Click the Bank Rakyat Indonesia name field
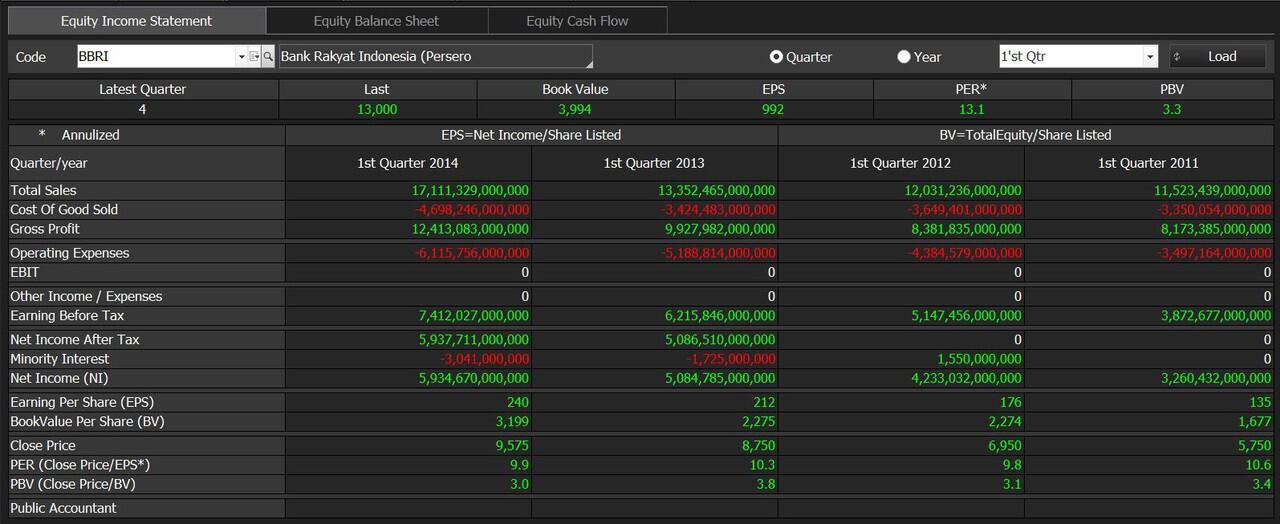The height and width of the screenshot is (524, 1280). coord(435,57)
